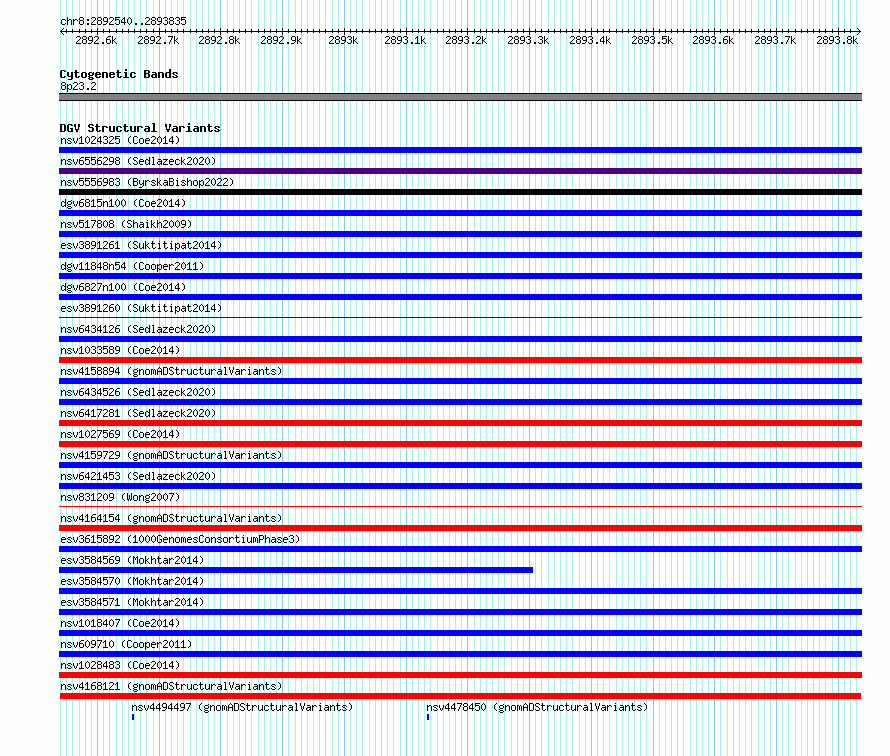
Task: Click the small nsv4478450 variant marker
Action: pos(428,717)
